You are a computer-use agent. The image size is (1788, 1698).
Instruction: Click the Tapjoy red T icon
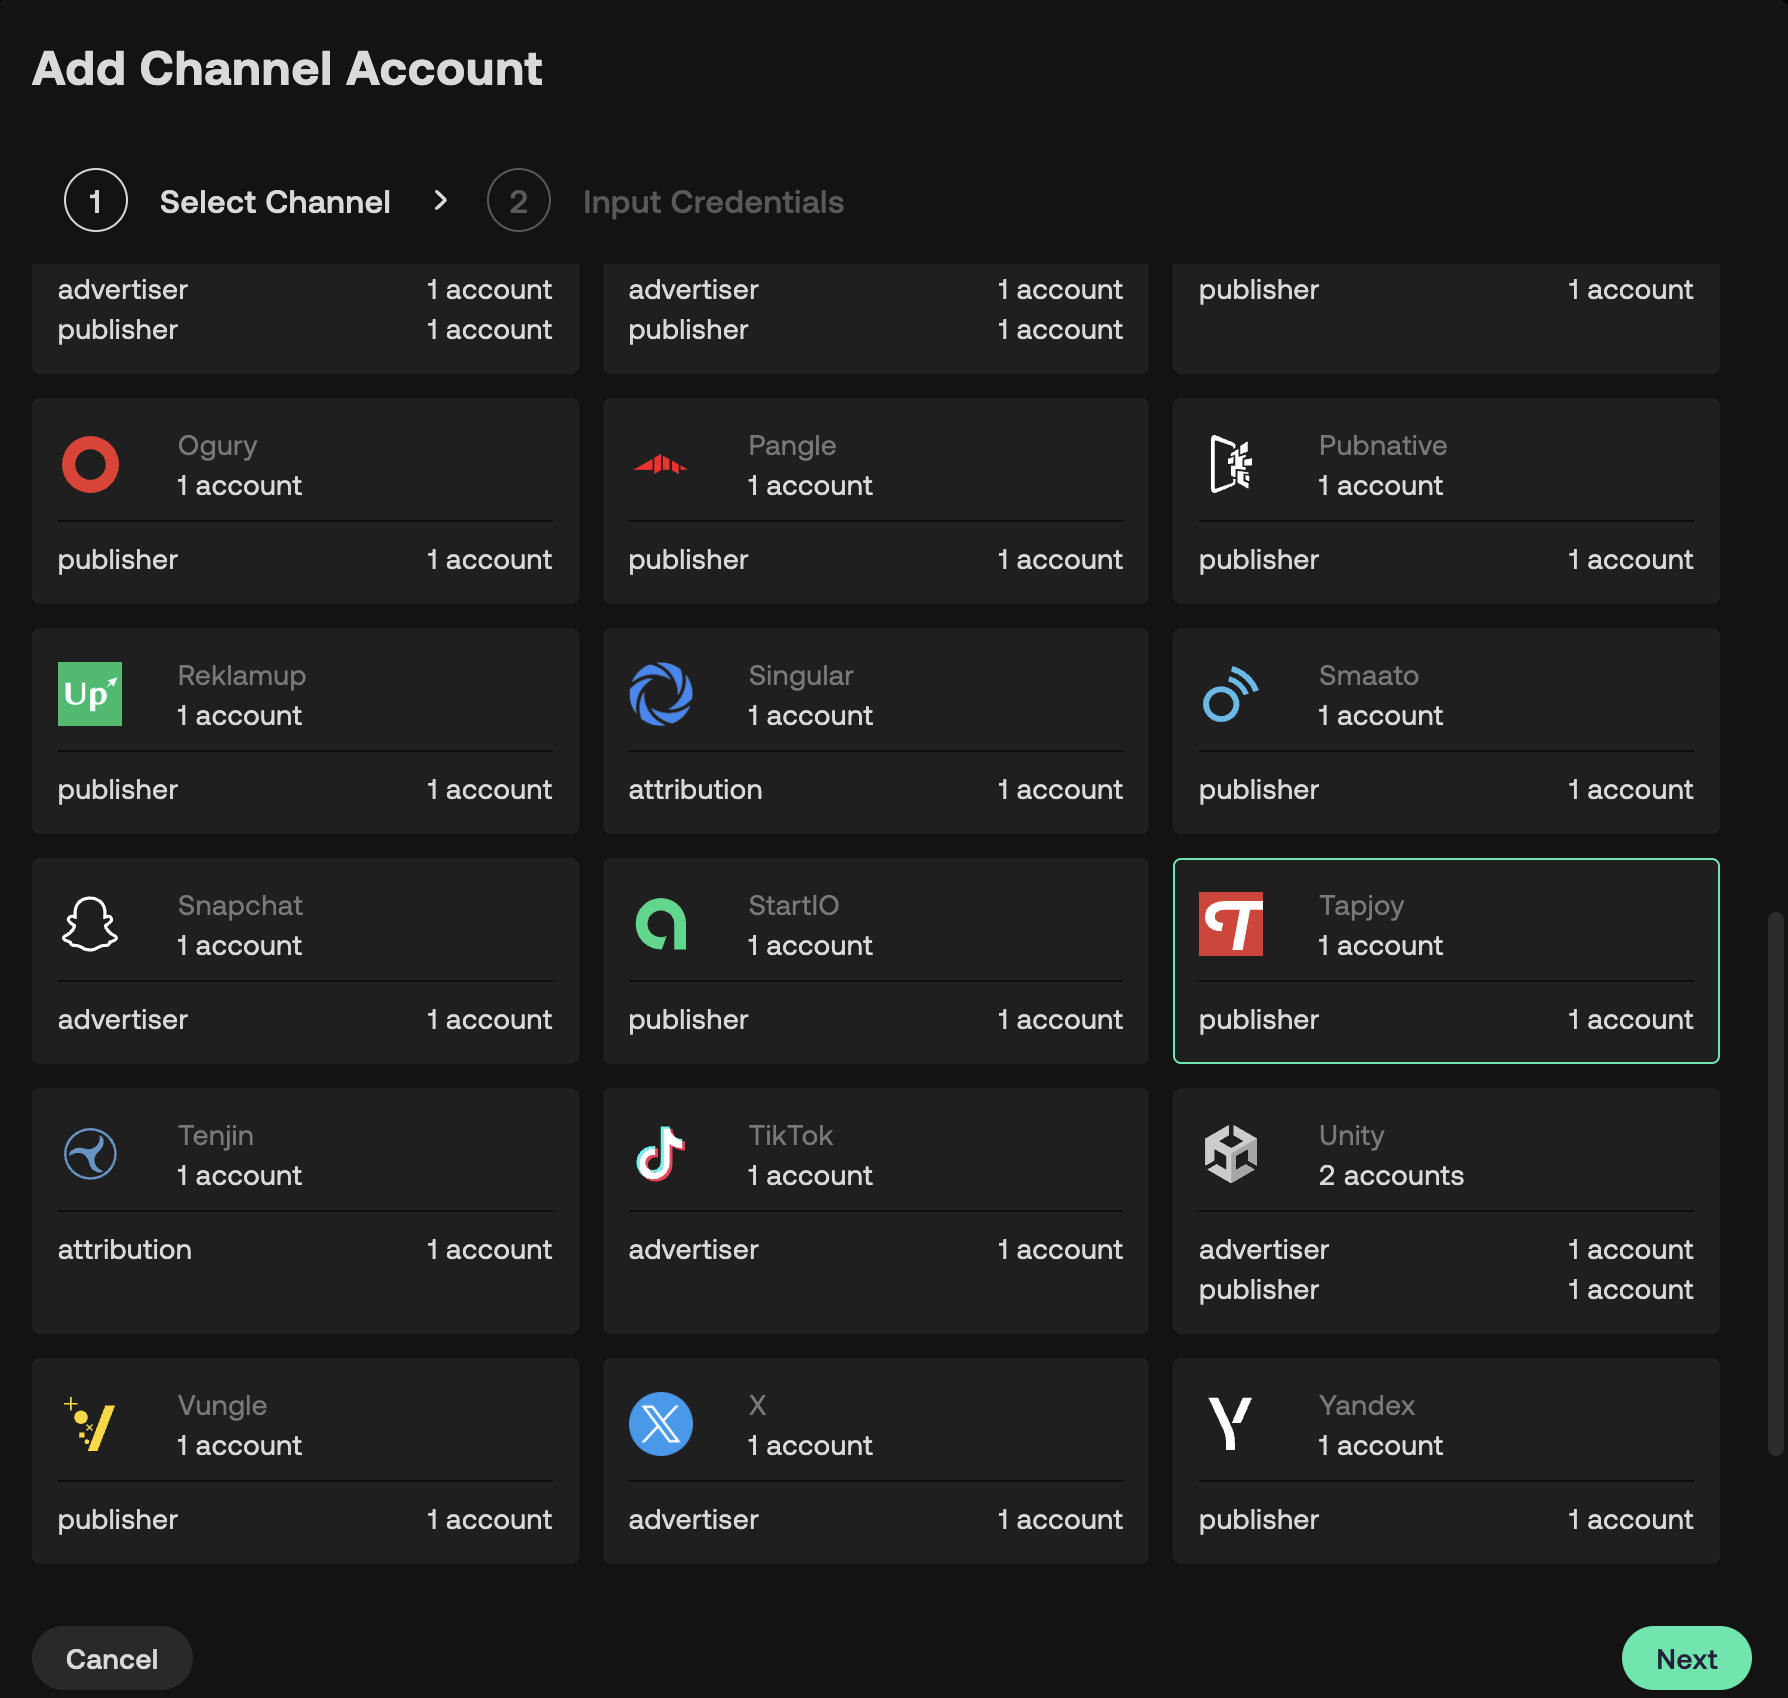point(1231,924)
